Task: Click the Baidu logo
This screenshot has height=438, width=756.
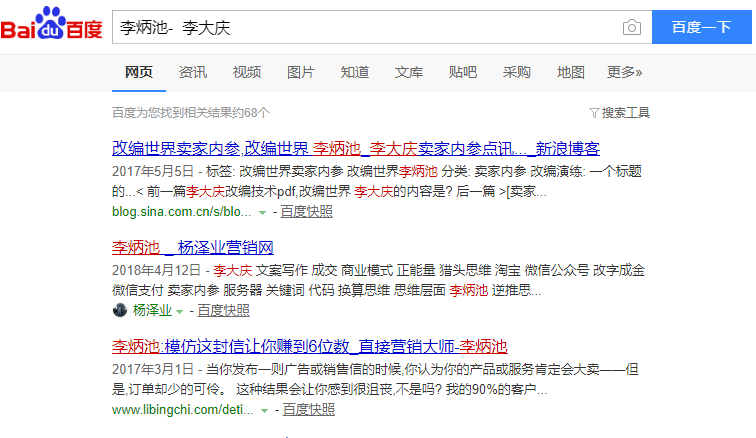Action: pos(51,24)
